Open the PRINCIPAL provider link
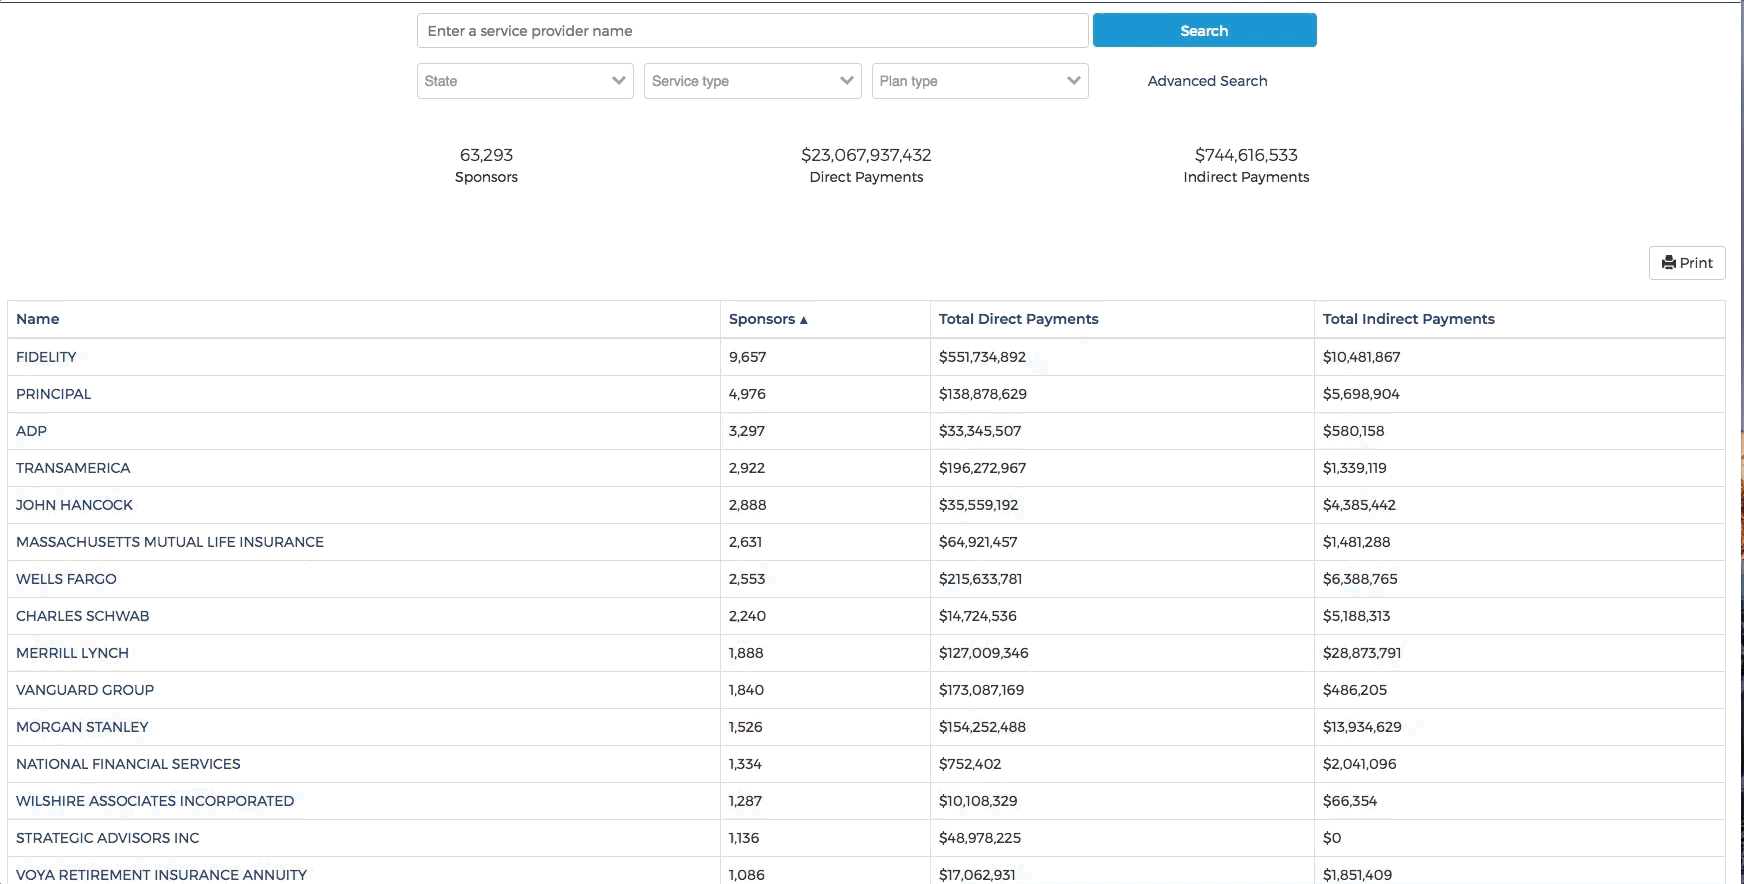This screenshot has width=1744, height=884. [x=53, y=394]
